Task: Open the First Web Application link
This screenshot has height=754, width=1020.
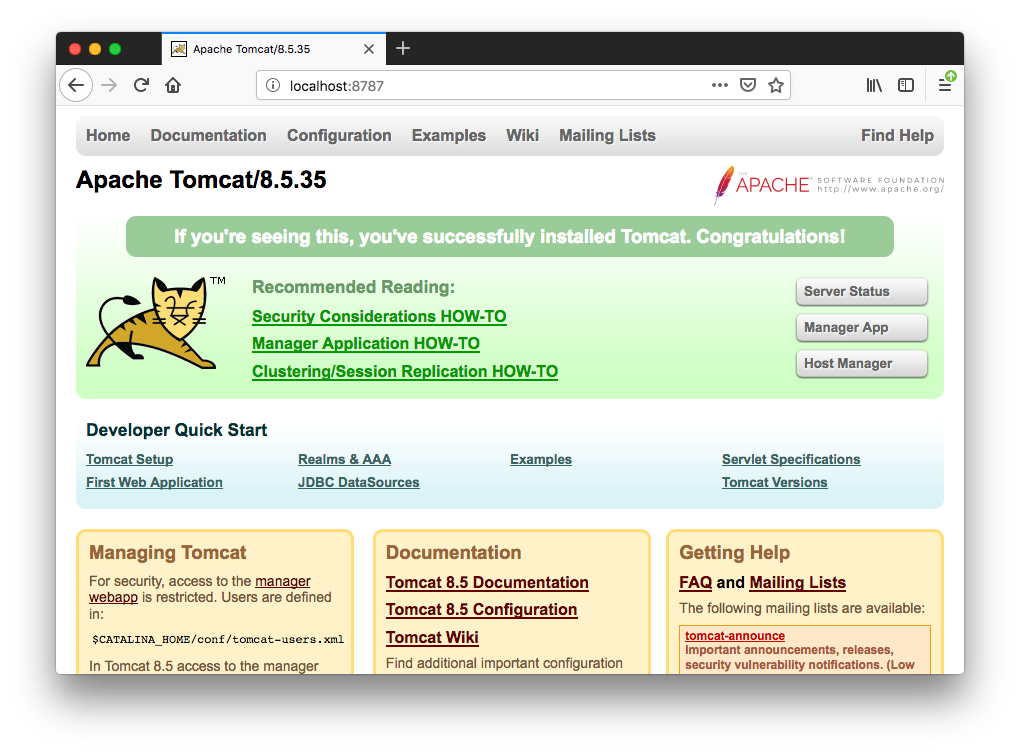Action: coord(154,482)
